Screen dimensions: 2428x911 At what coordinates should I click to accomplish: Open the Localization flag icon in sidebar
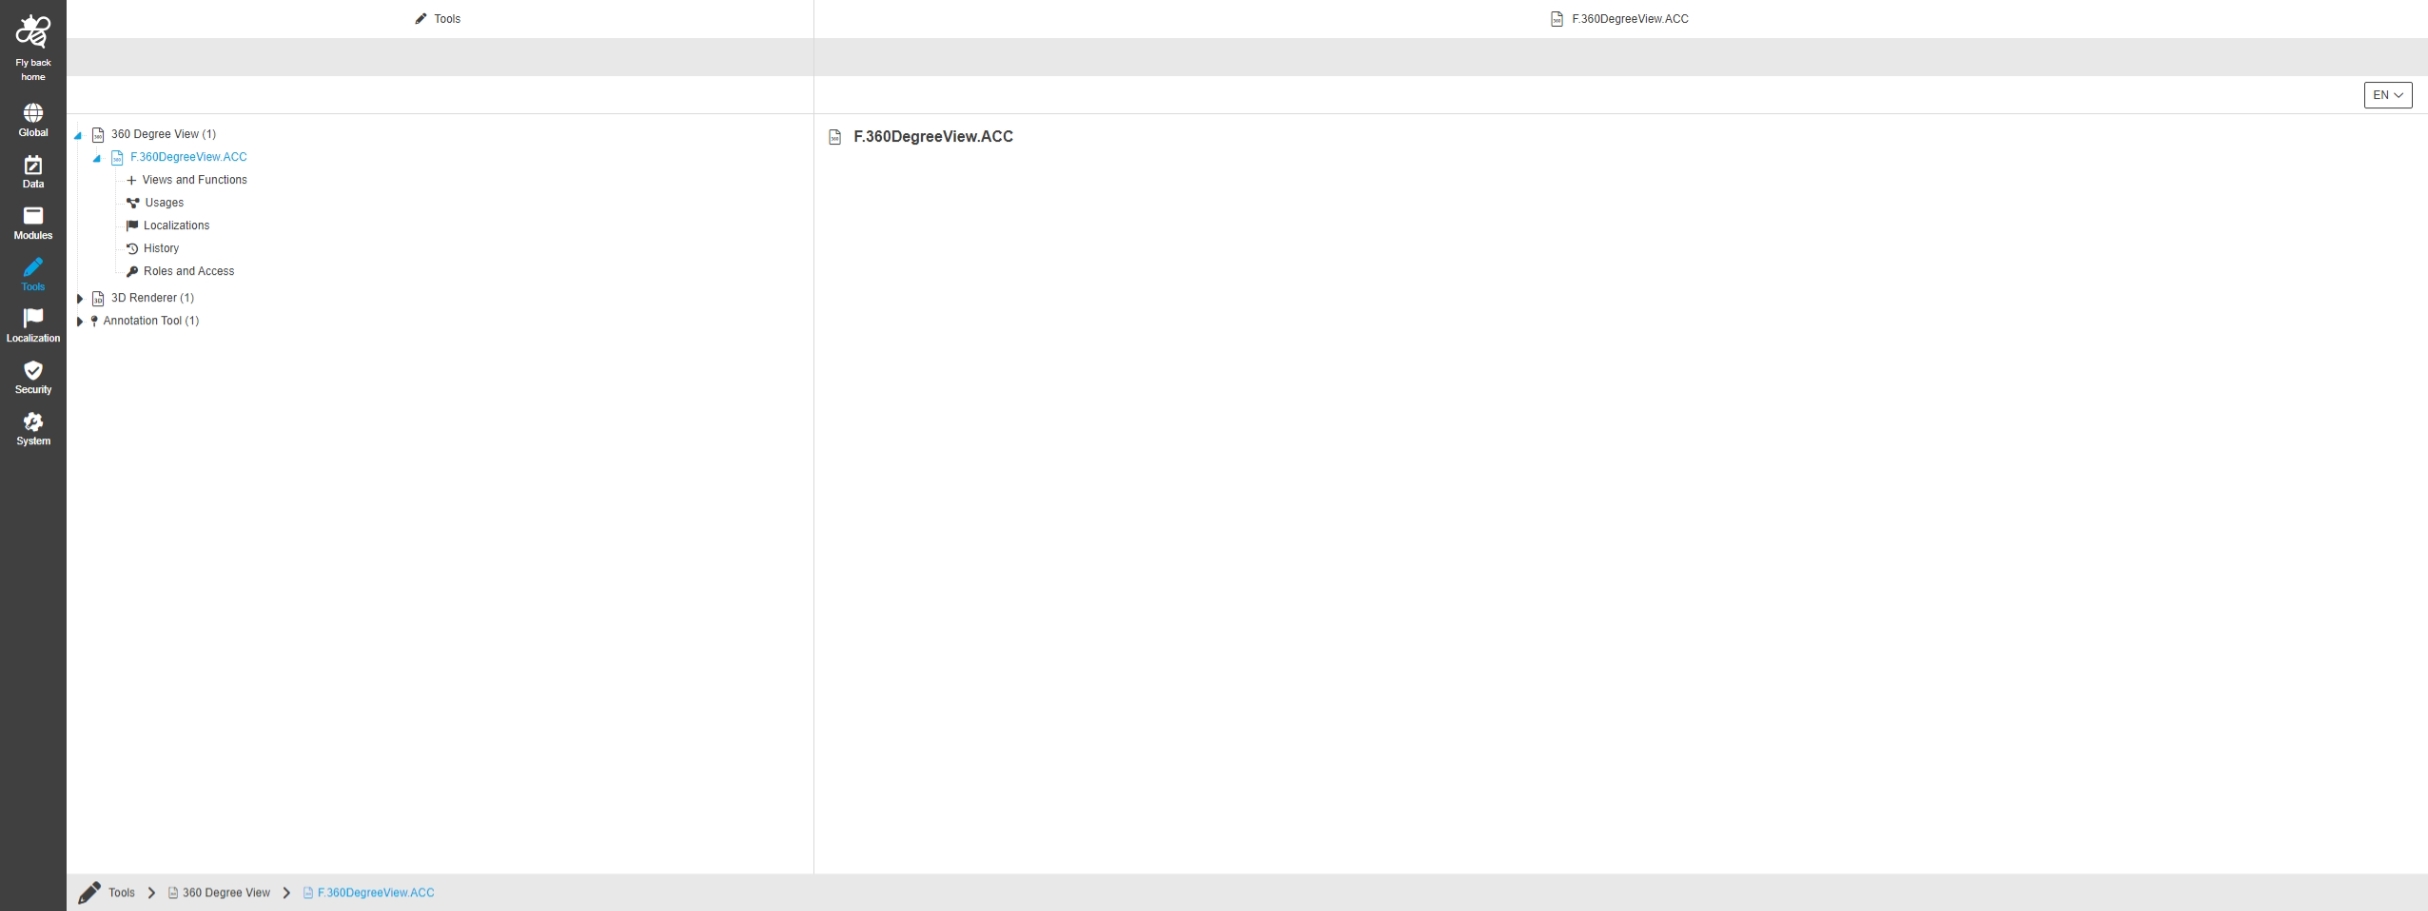pyautogui.click(x=33, y=318)
